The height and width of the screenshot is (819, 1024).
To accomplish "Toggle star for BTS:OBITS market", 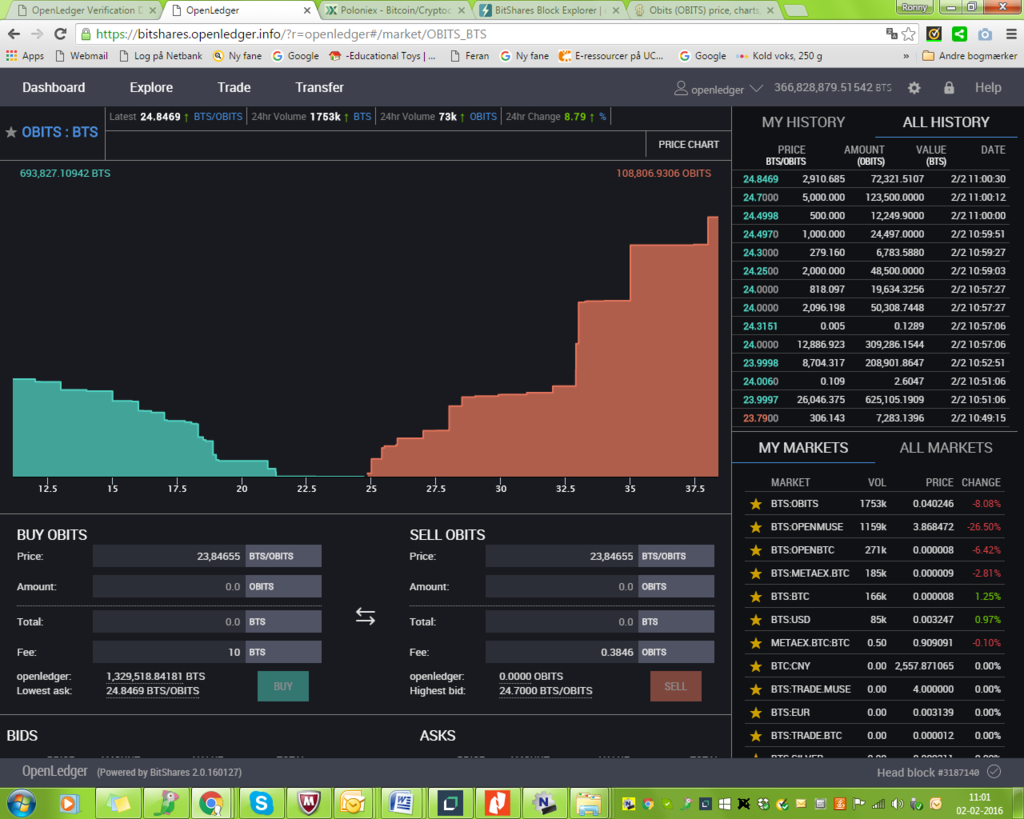I will [x=756, y=504].
